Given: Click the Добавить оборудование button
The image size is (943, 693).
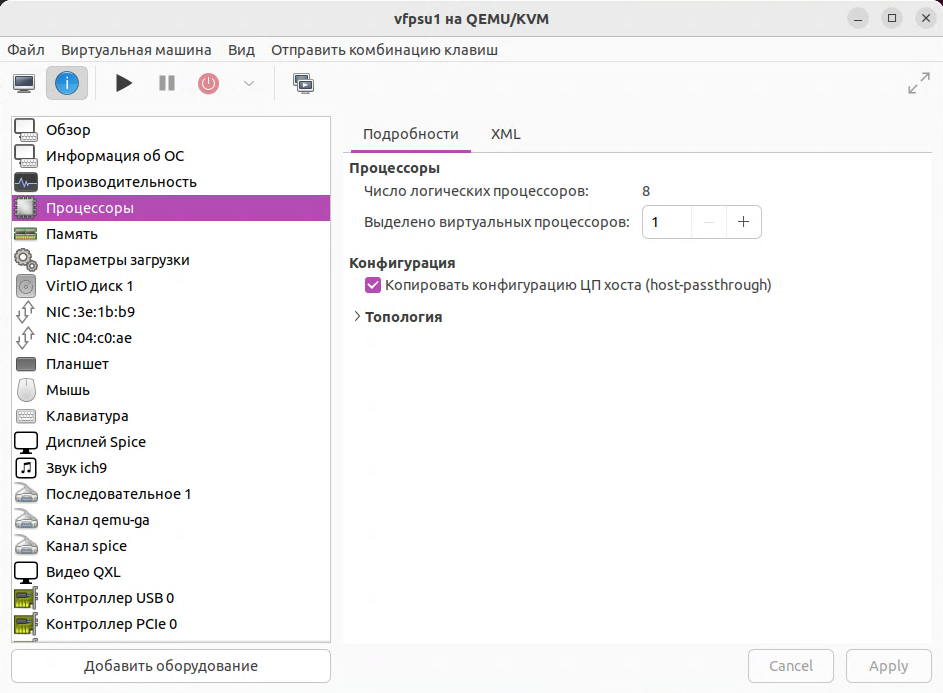Looking at the screenshot, I should coord(171,666).
